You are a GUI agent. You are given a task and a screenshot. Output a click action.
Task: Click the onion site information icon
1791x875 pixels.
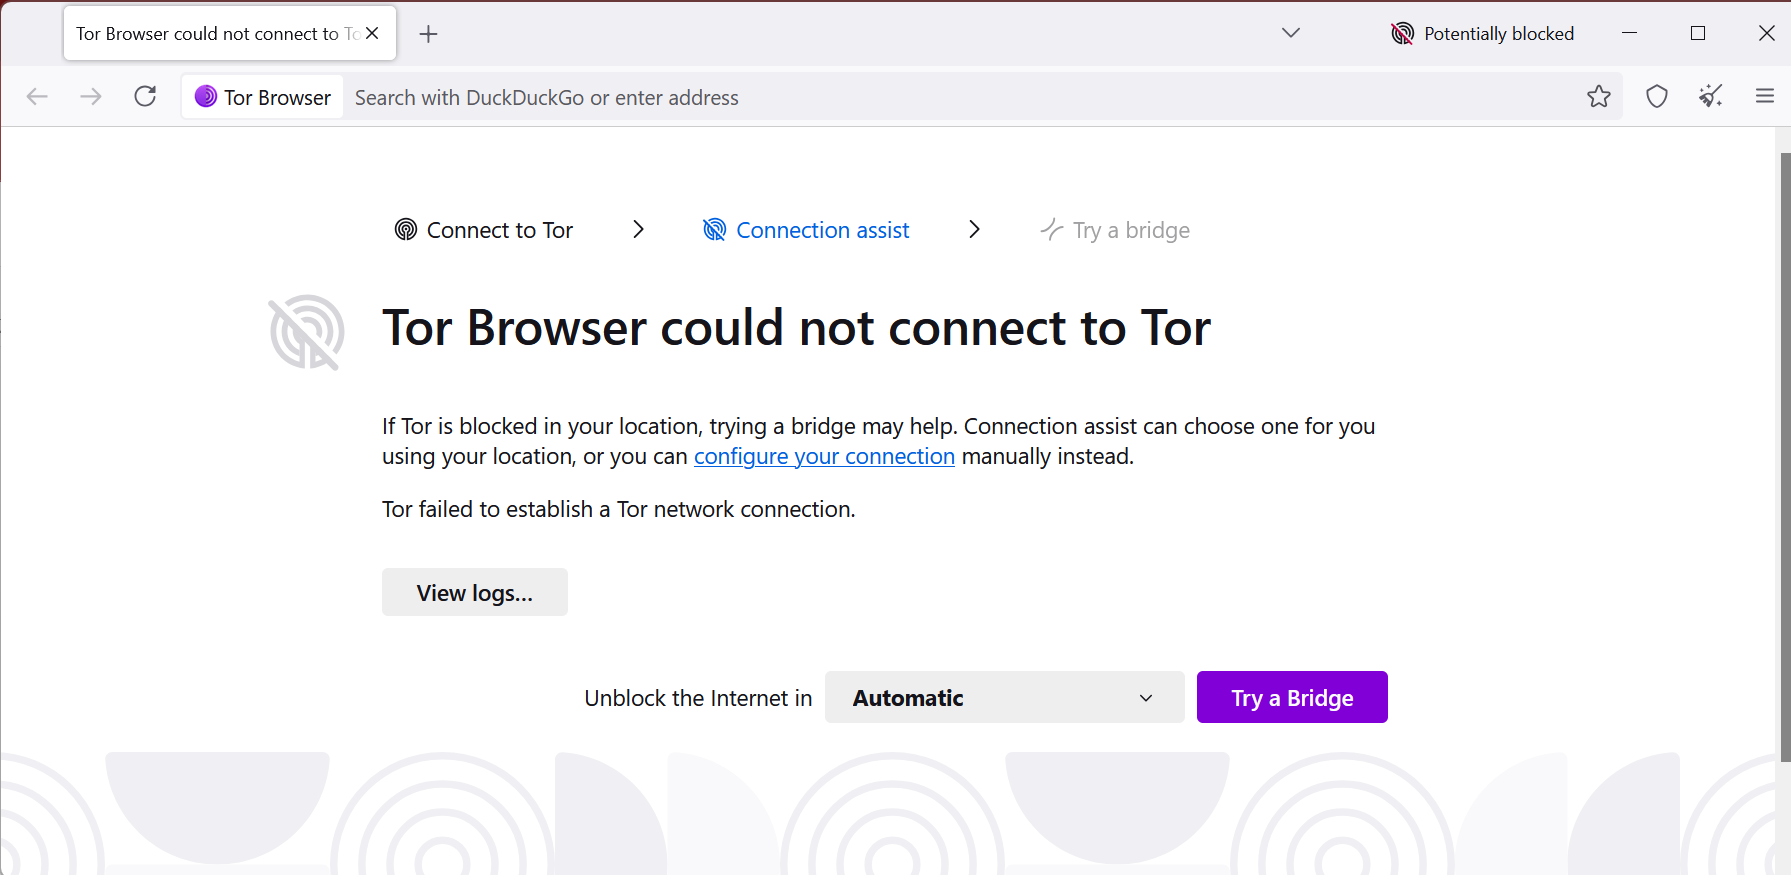tap(207, 96)
